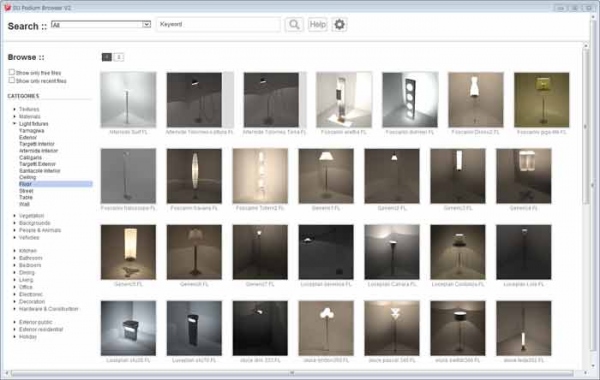The height and width of the screenshot is (380, 600).
Task: Select the Generic2 FL lamp thumbnail
Action: [392, 176]
